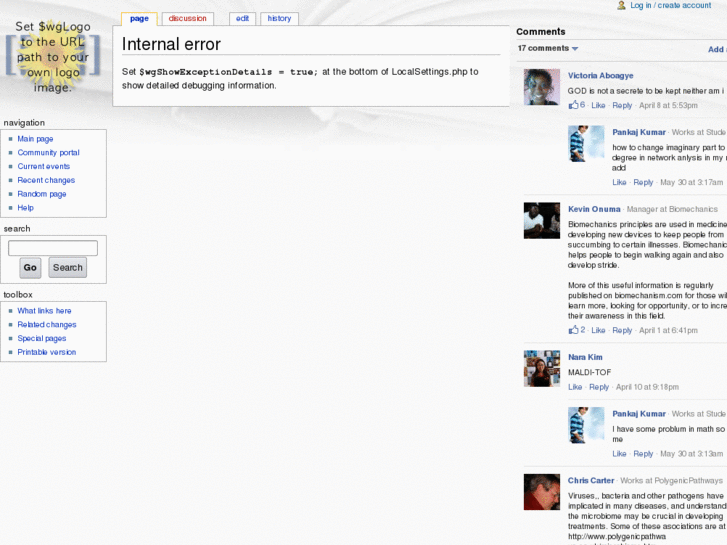This screenshot has width=727, height=545.
Task: Click Log in / create account link
Action: pyautogui.click(x=670, y=5)
